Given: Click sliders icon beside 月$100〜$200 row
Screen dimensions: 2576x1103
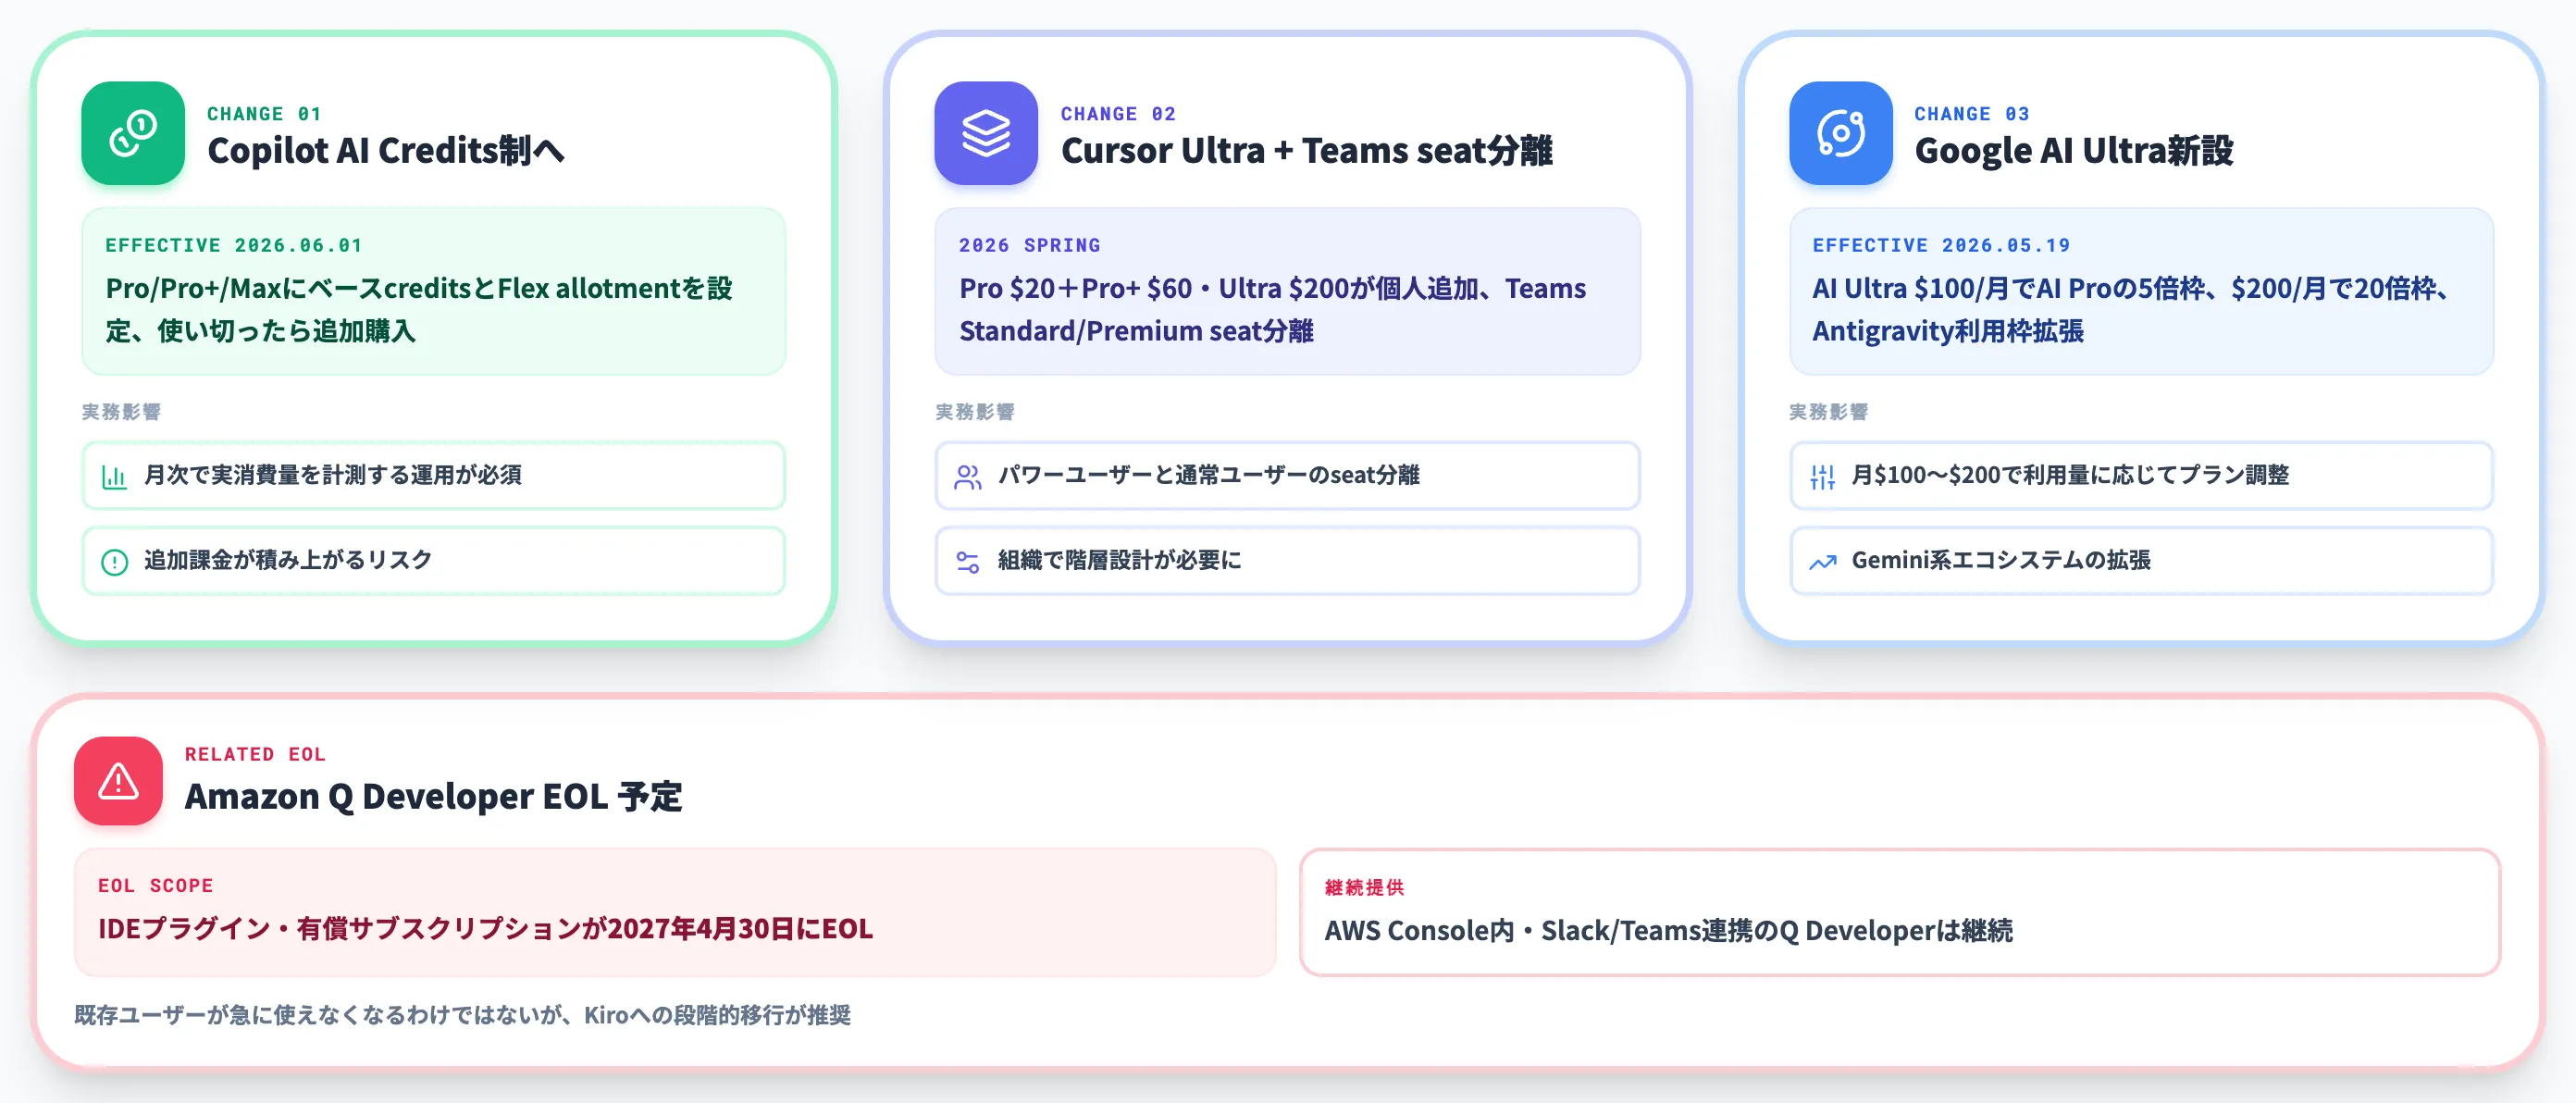Looking at the screenshot, I should [1822, 477].
